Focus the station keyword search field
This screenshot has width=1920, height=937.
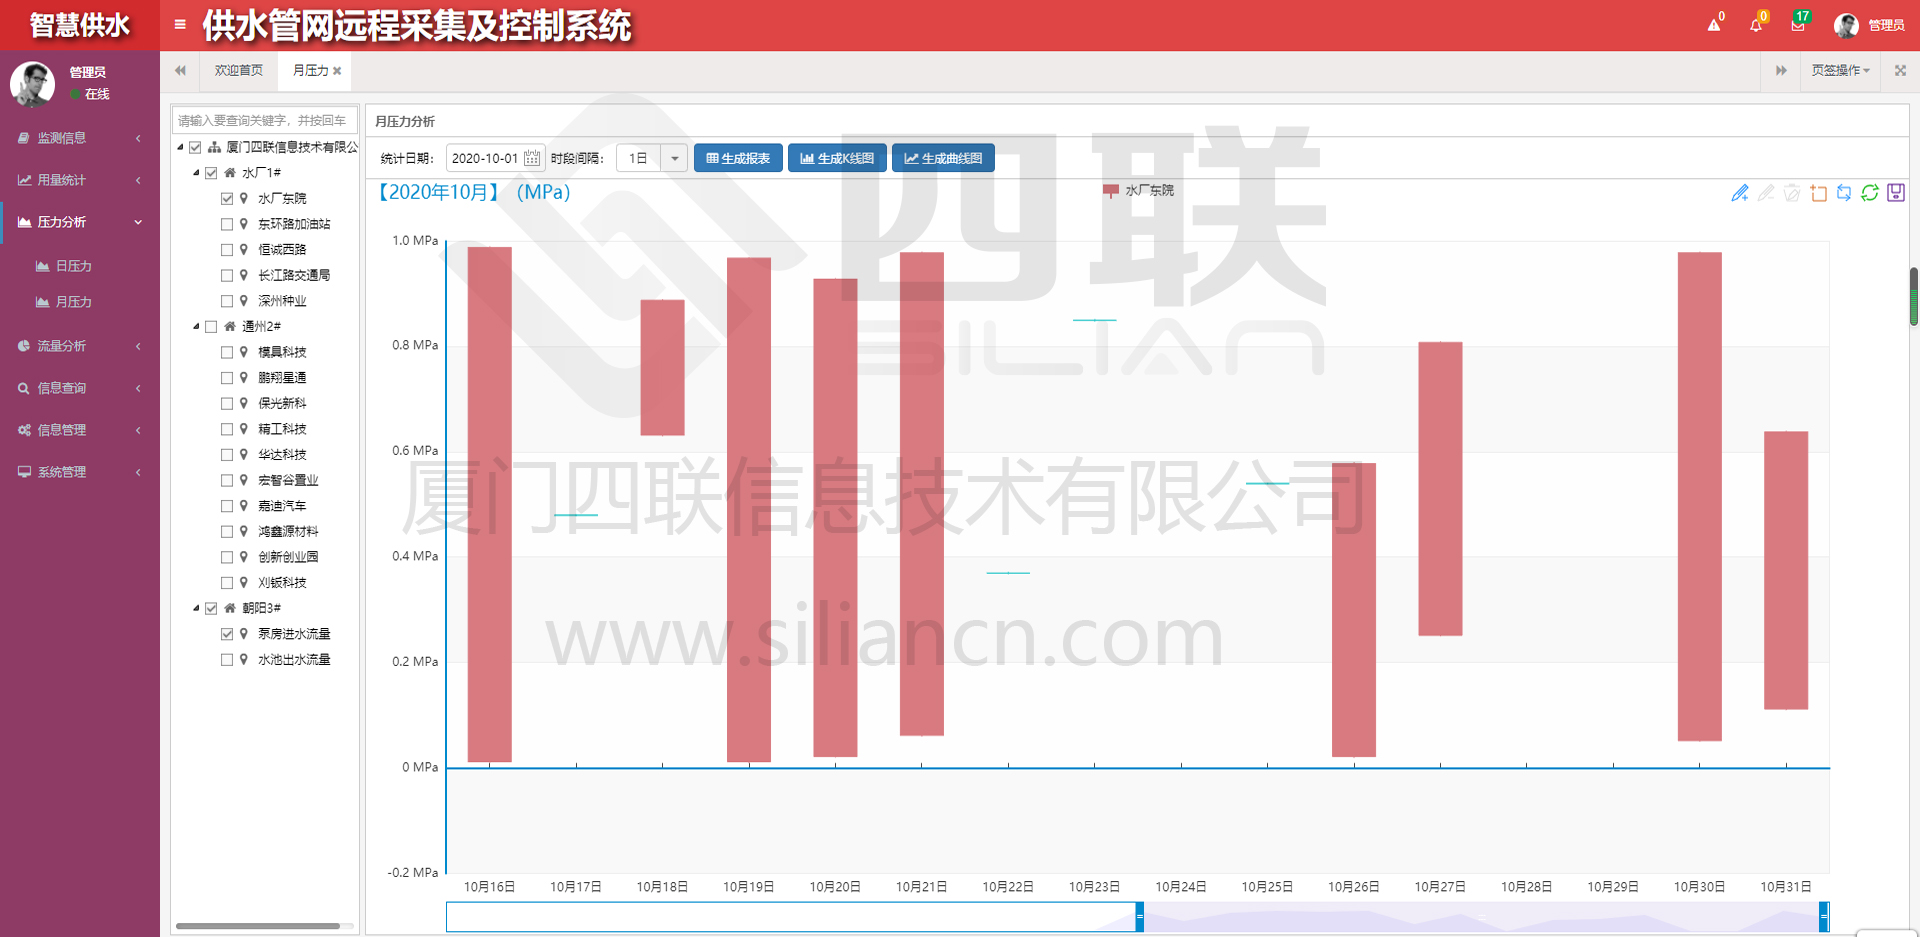(x=265, y=120)
